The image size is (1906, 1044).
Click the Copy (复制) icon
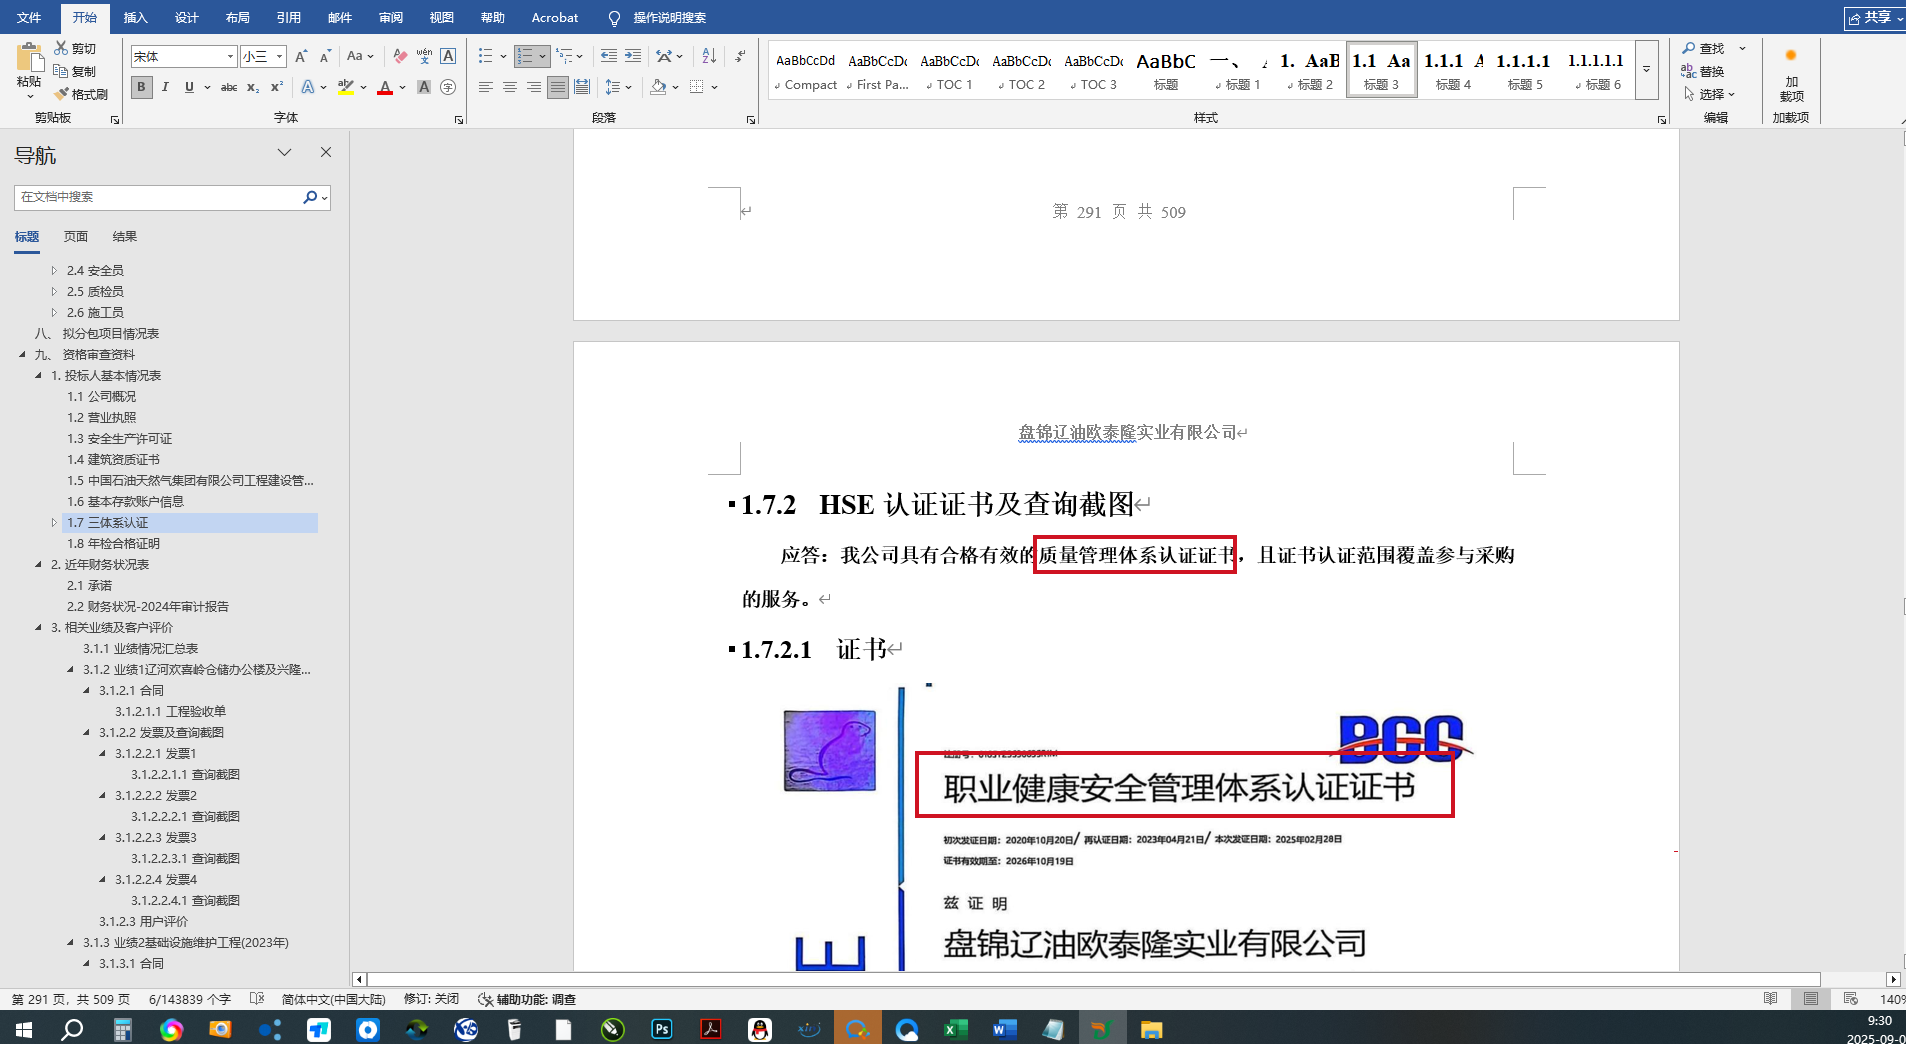click(61, 71)
